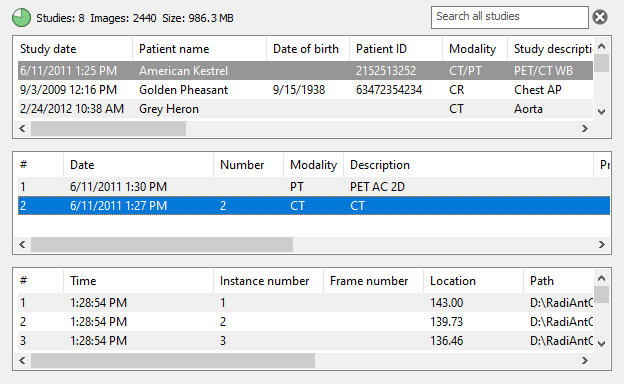Sort studies by Patient name column
The height and width of the screenshot is (384, 624).
[199, 49]
